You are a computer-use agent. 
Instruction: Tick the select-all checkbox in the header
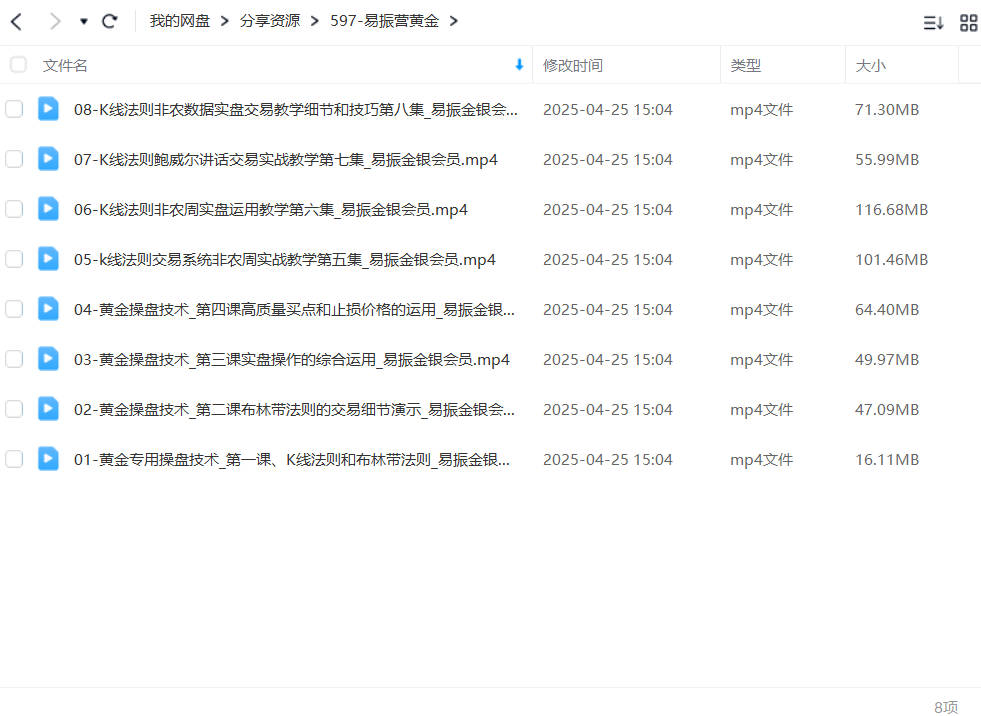(x=18, y=64)
